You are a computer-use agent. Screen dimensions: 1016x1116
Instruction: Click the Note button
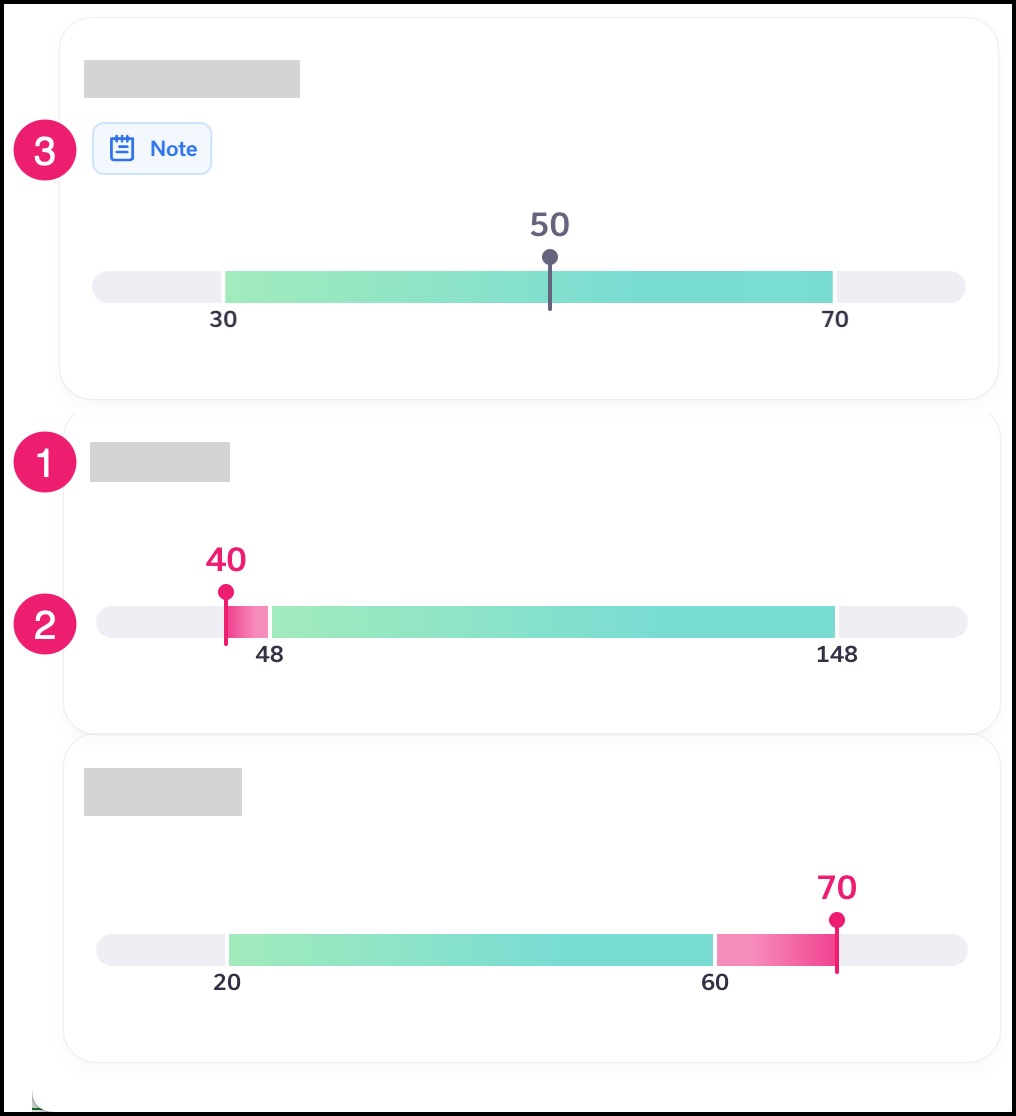click(152, 149)
